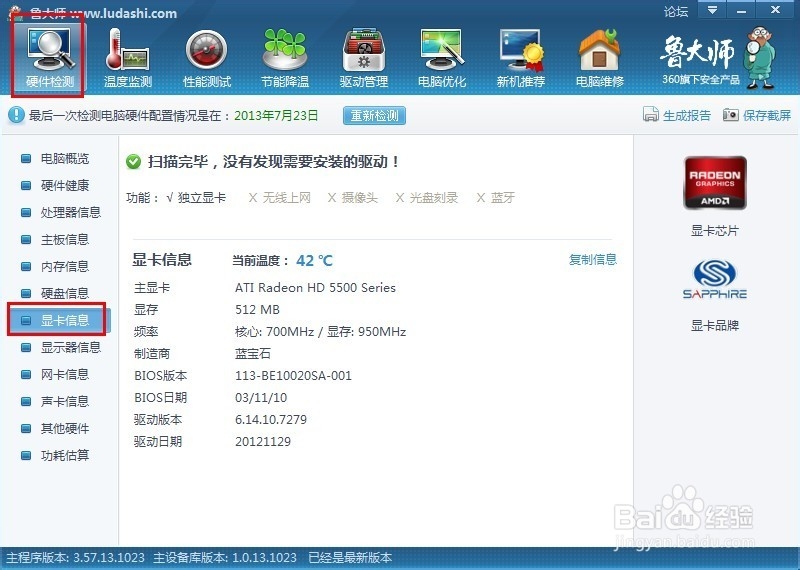This screenshot has height=570, width=800.
Task: Click the 2013年7月23日 detection date
Action: point(276,115)
